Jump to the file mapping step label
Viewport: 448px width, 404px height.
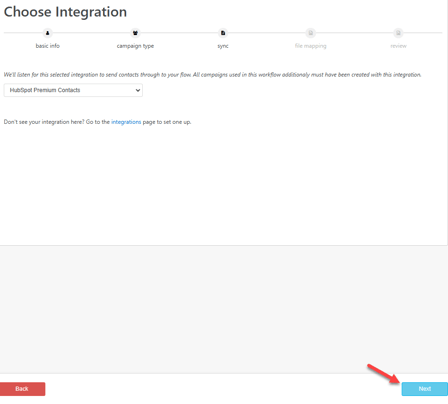tap(311, 46)
